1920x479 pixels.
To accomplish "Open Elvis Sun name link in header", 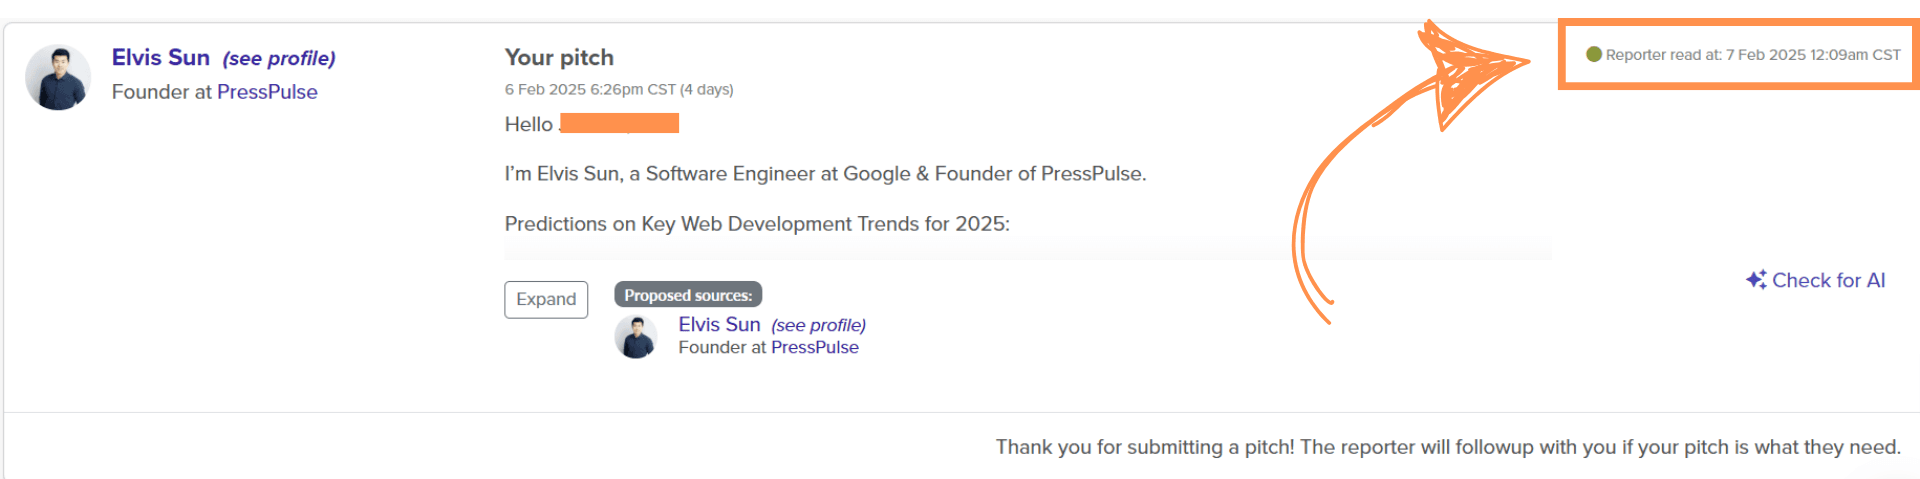I will coord(161,57).
